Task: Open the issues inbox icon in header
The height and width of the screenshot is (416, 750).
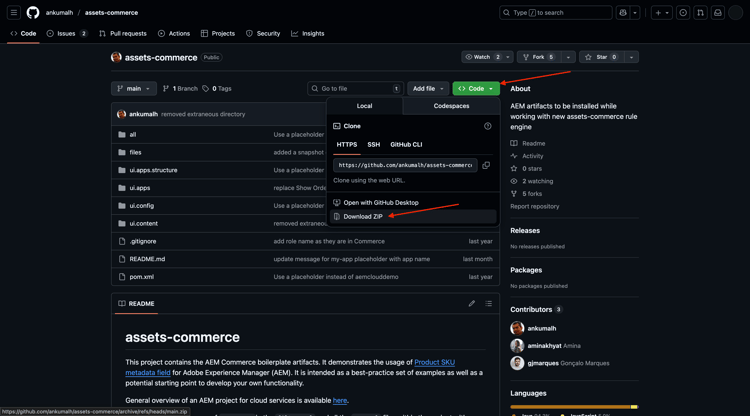Action: click(x=683, y=12)
